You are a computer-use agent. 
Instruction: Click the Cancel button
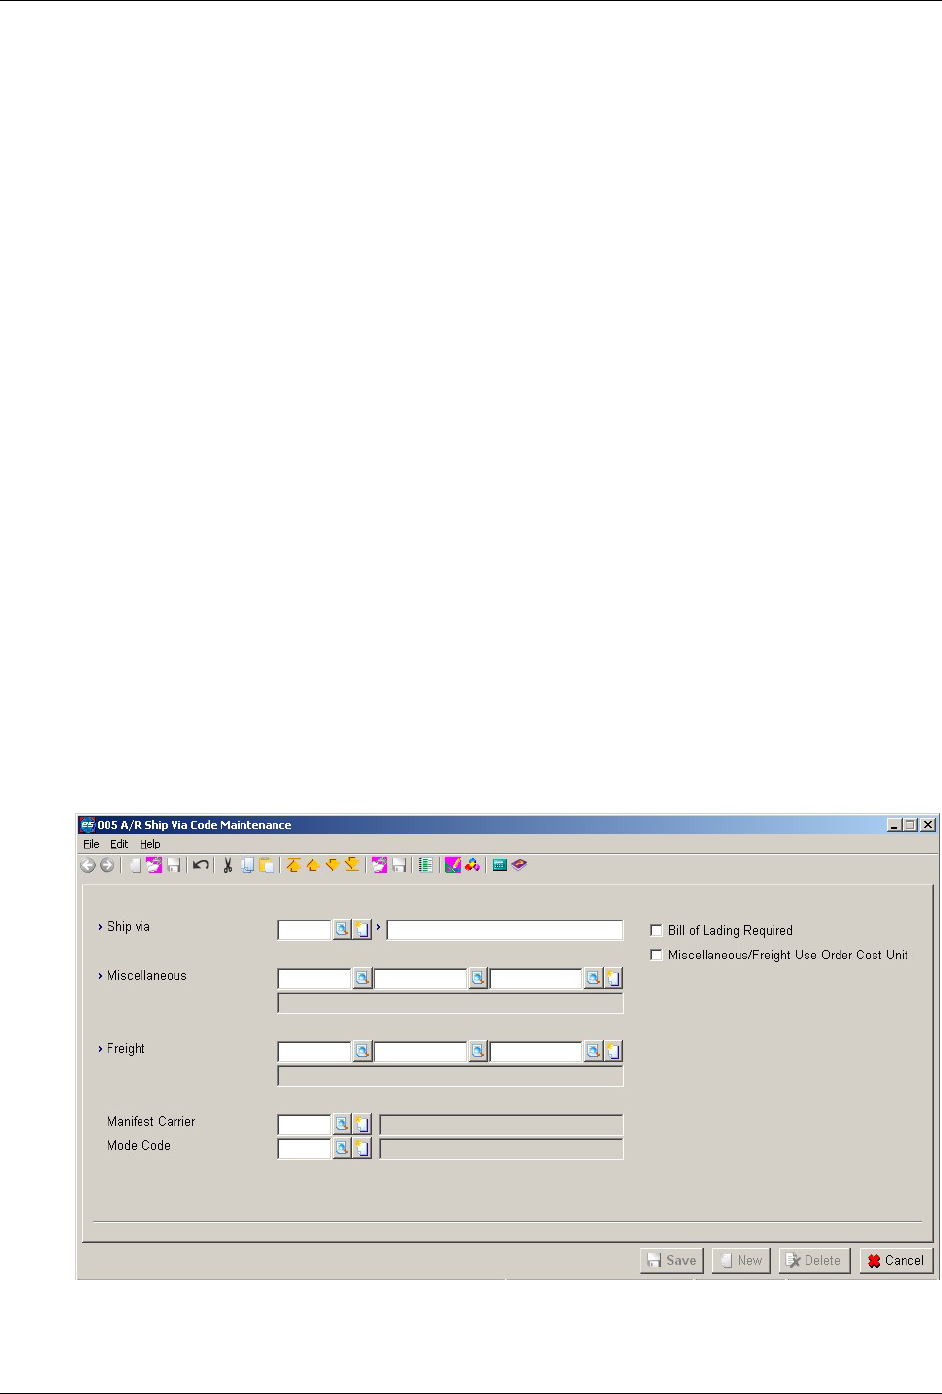[x=896, y=1260]
